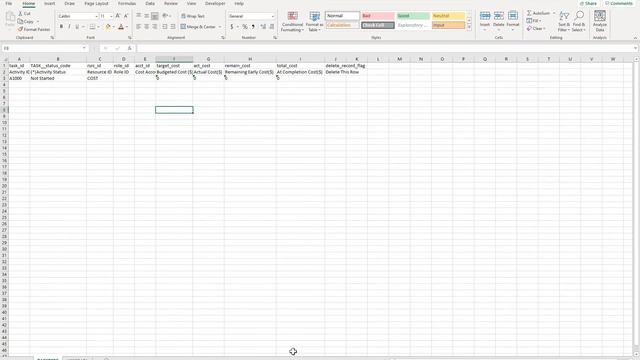Viewport: 640px width, 360px height.
Task: Open fill color dropdown arrow
Action: point(113,27)
